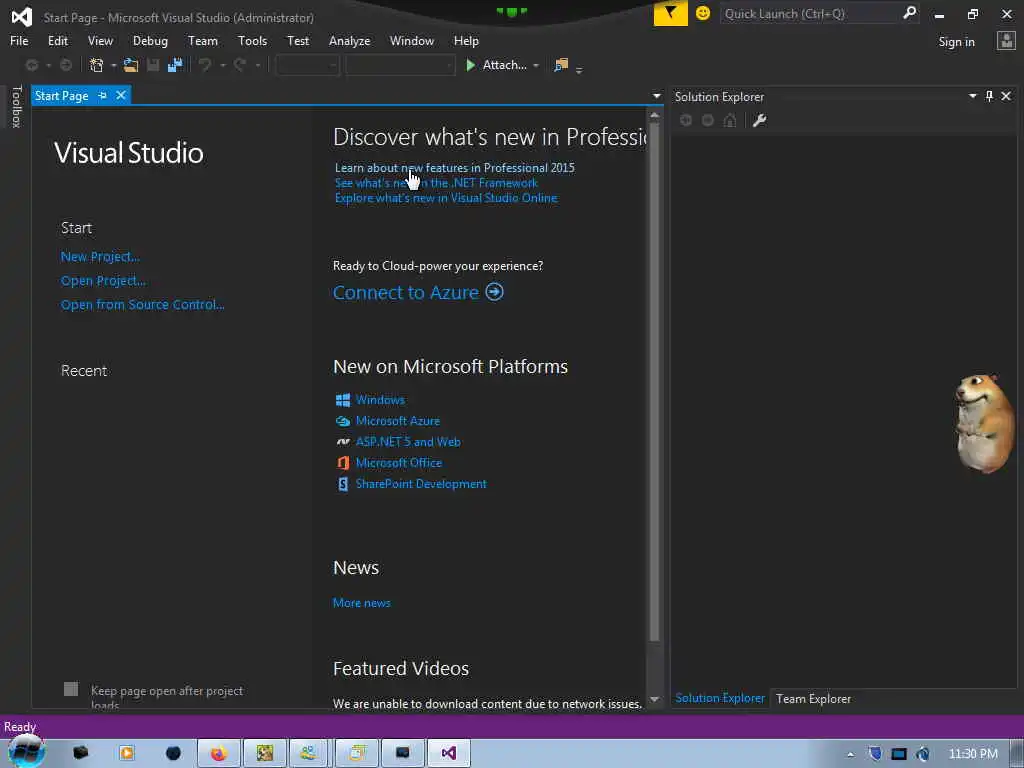Click the feedback smiley icon
The image size is (1024, 768).
703,13
